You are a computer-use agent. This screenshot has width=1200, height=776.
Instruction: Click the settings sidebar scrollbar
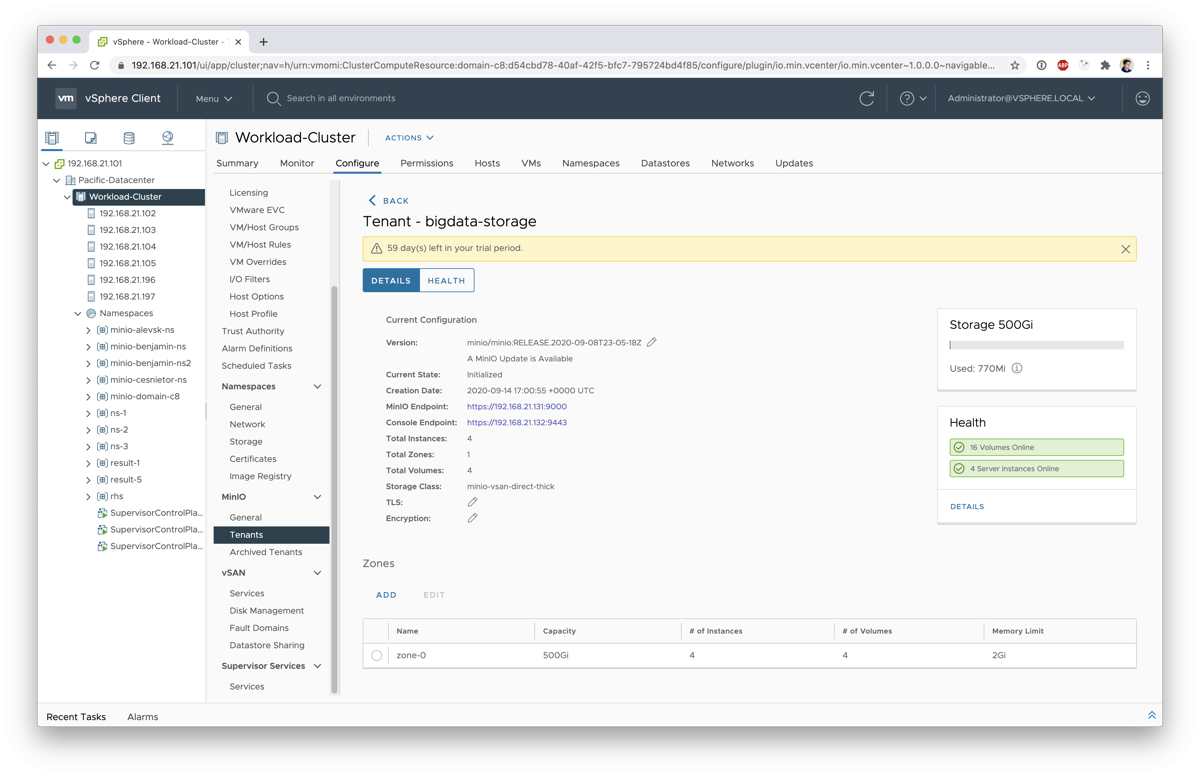click(335, 489)
